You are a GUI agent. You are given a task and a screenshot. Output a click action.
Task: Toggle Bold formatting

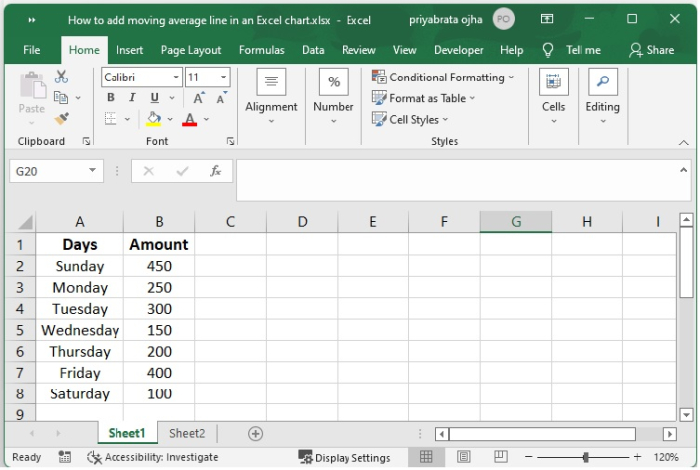111,98
